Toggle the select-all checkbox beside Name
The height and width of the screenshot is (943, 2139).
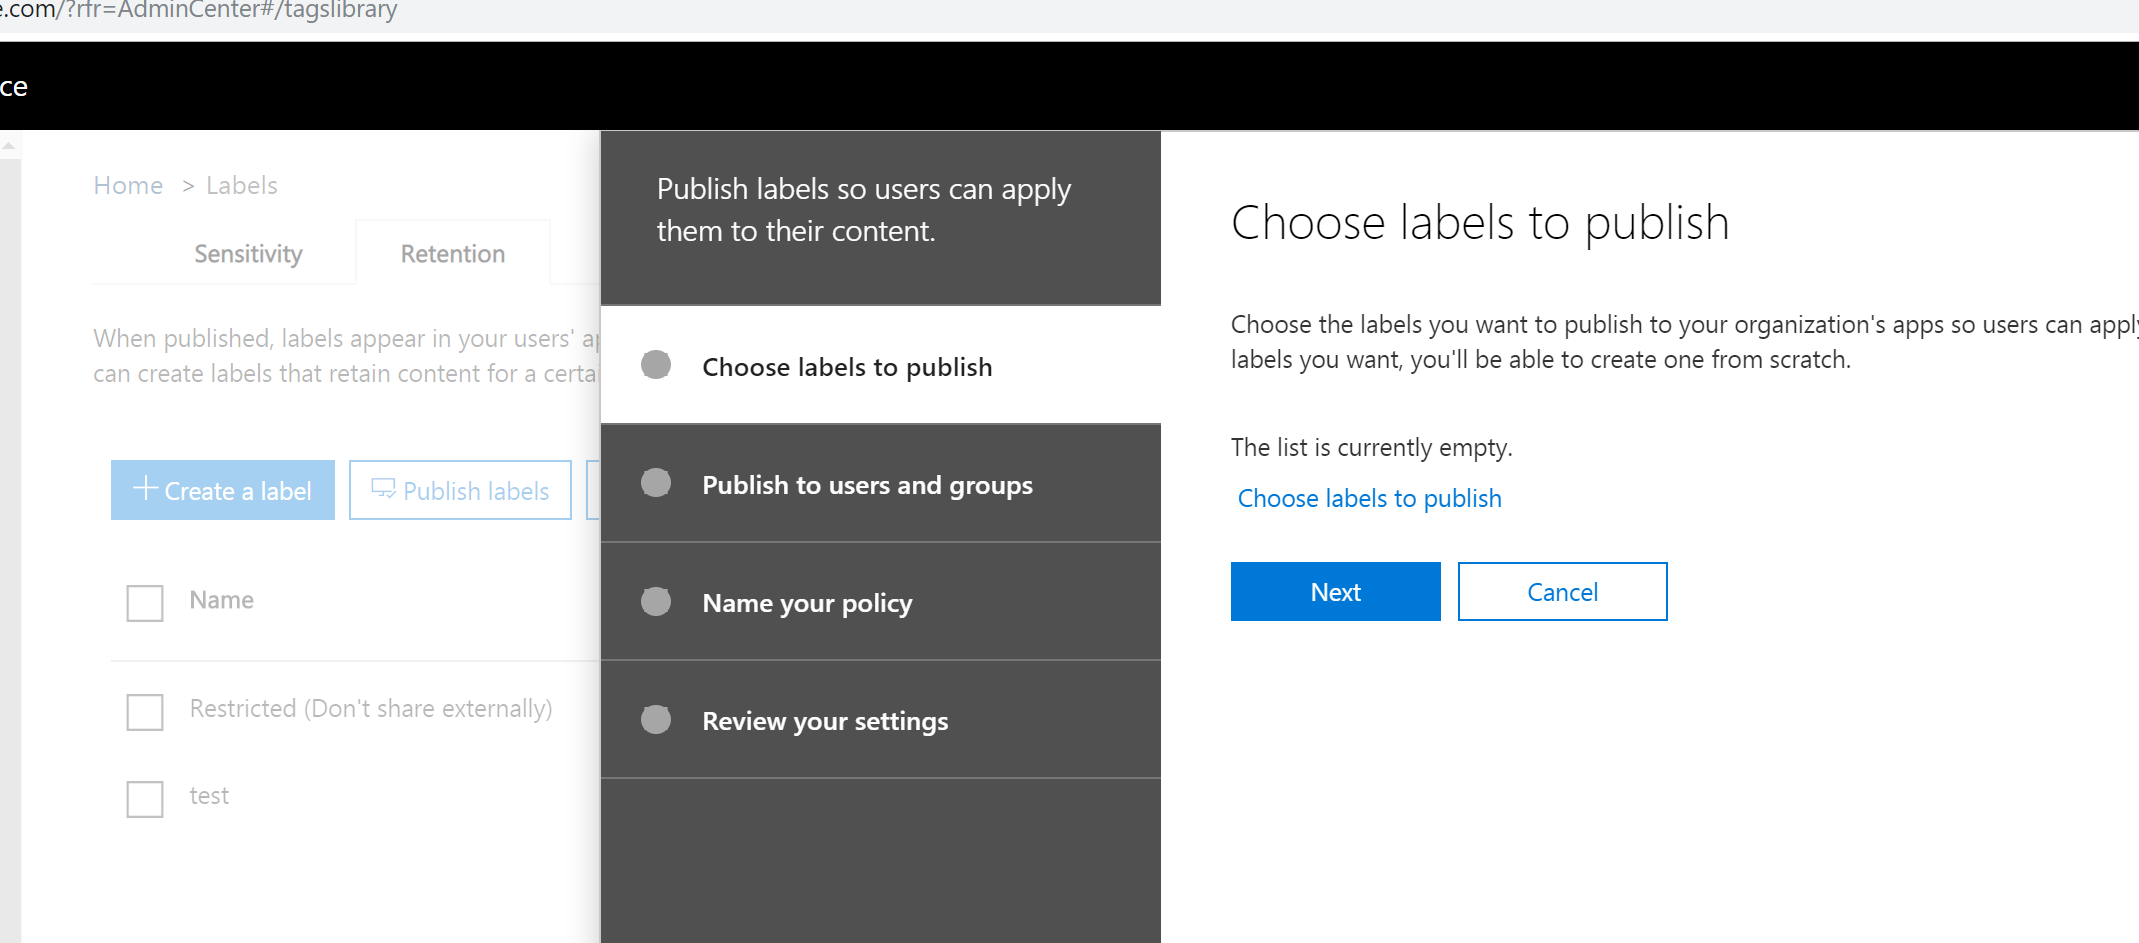(145, 603)
